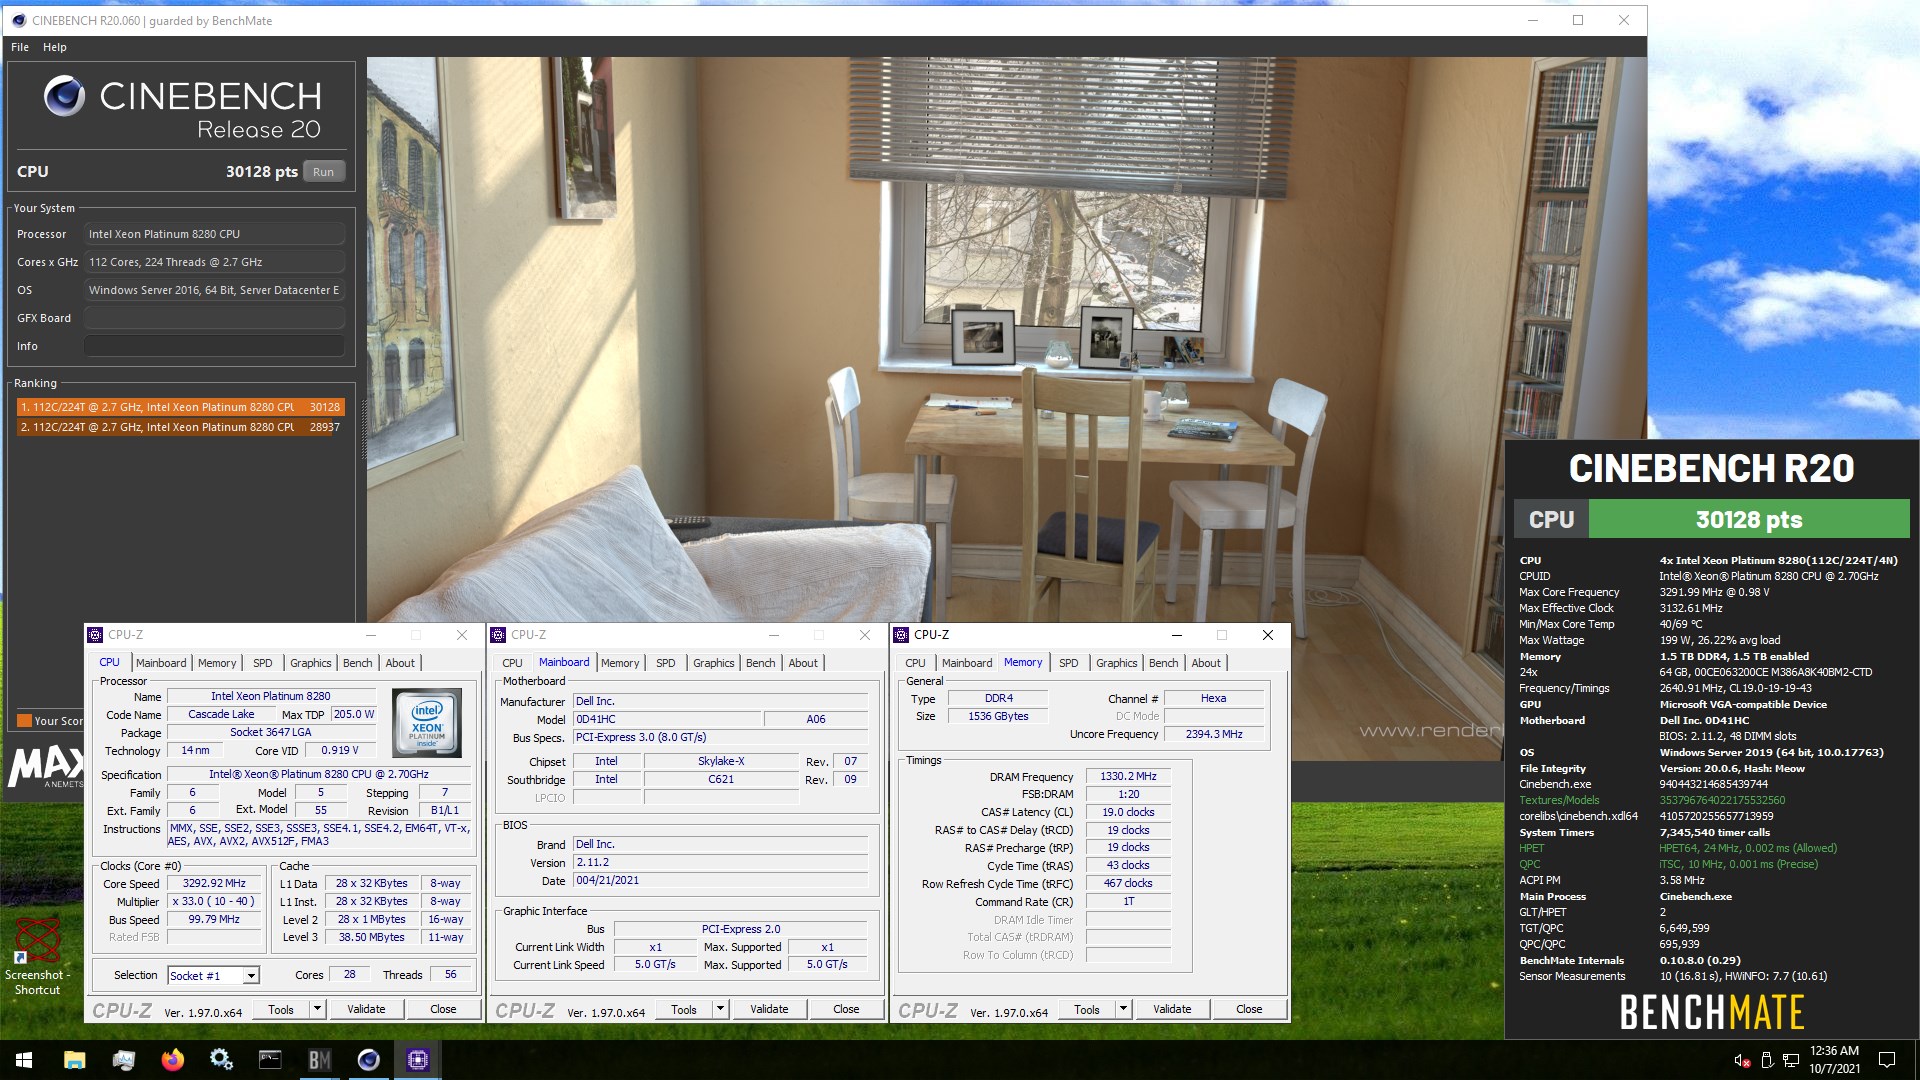This screenshot has height=1080, width=1920.
Task: Open About tab in CPU-Z memory window
Action: pos(1206,663)
